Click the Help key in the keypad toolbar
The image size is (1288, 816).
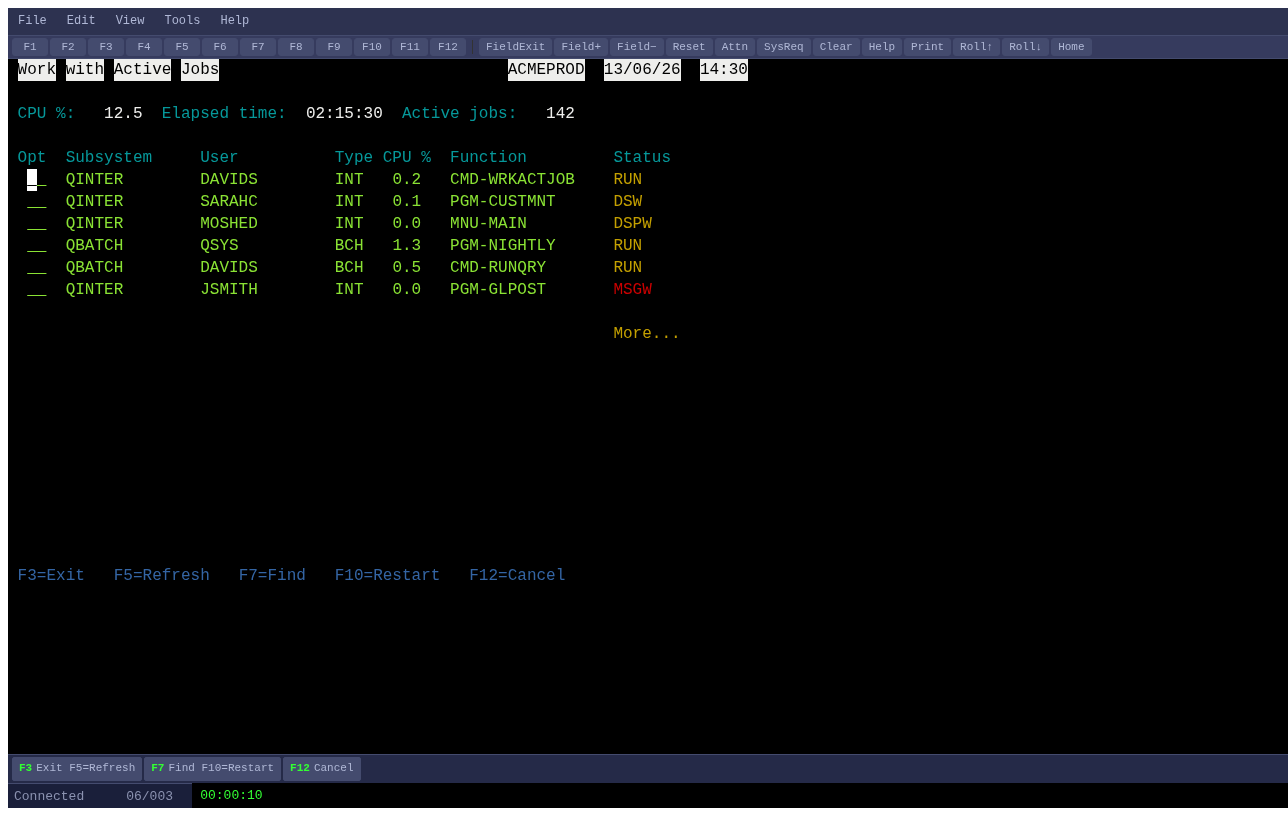[x=882, y=47]
